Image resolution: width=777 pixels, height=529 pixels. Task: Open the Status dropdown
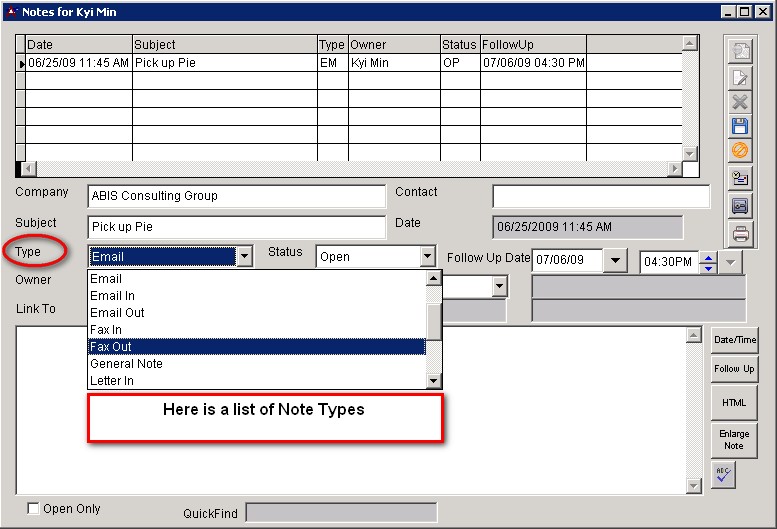coord(427,257)
